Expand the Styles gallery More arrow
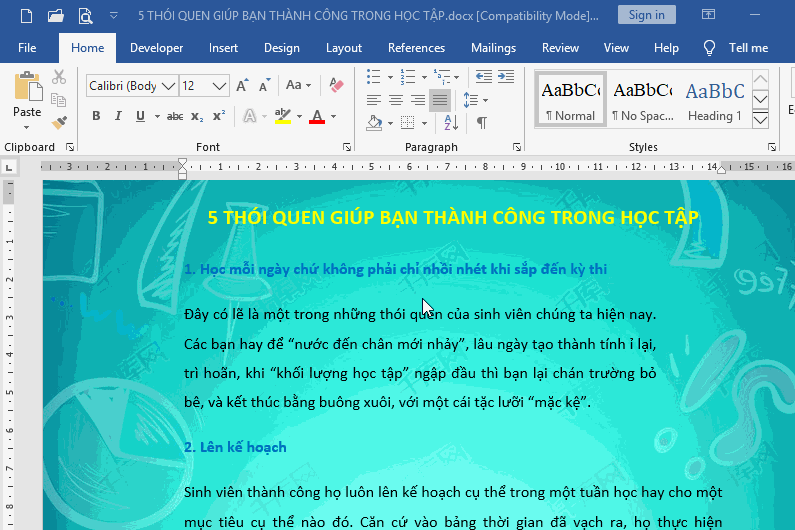This screenshot has width=795, height=530. click(761, 120)
